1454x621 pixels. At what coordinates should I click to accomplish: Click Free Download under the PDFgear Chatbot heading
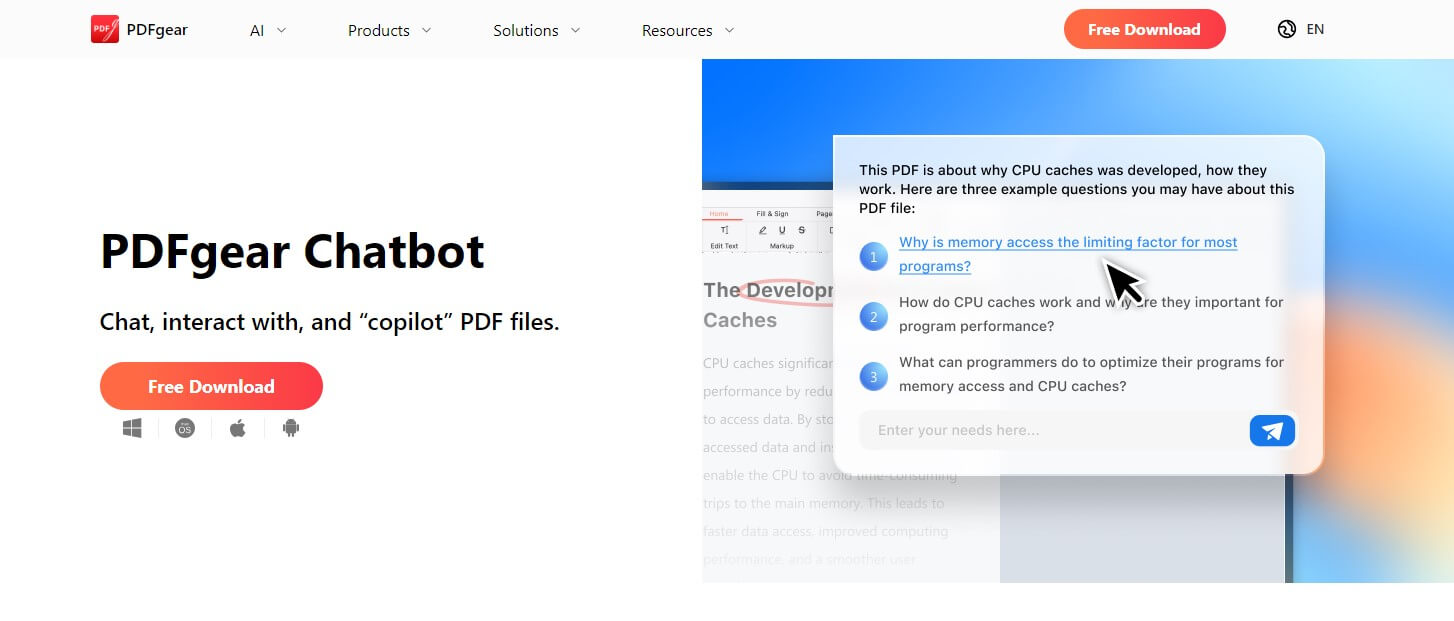click(211, 386)
